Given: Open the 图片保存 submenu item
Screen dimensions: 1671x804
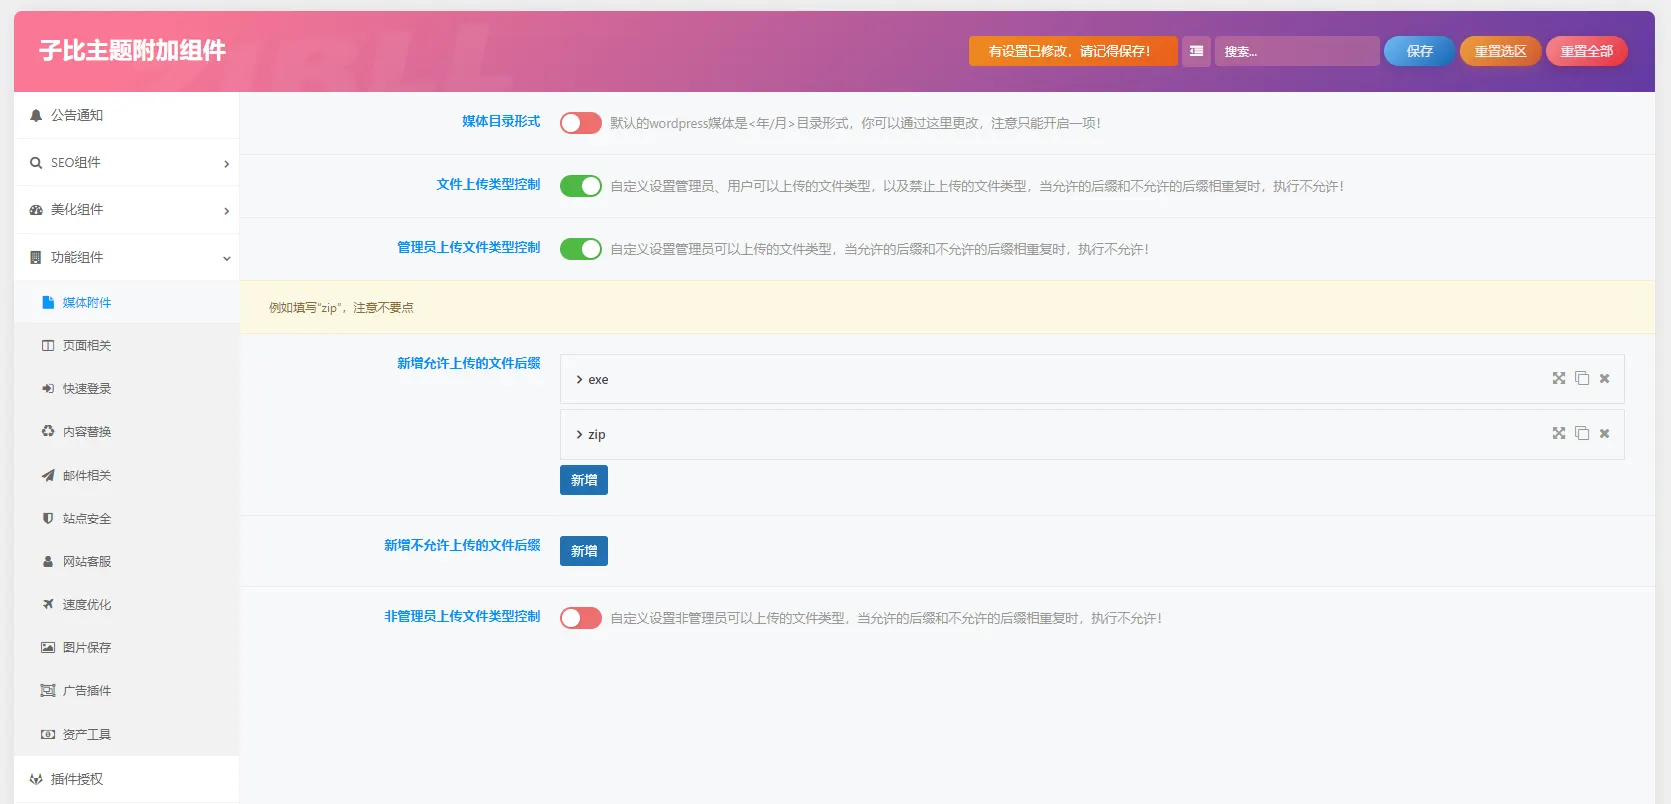Looking at the screenshot, I should pyautogui.click(x=126, y=648).
